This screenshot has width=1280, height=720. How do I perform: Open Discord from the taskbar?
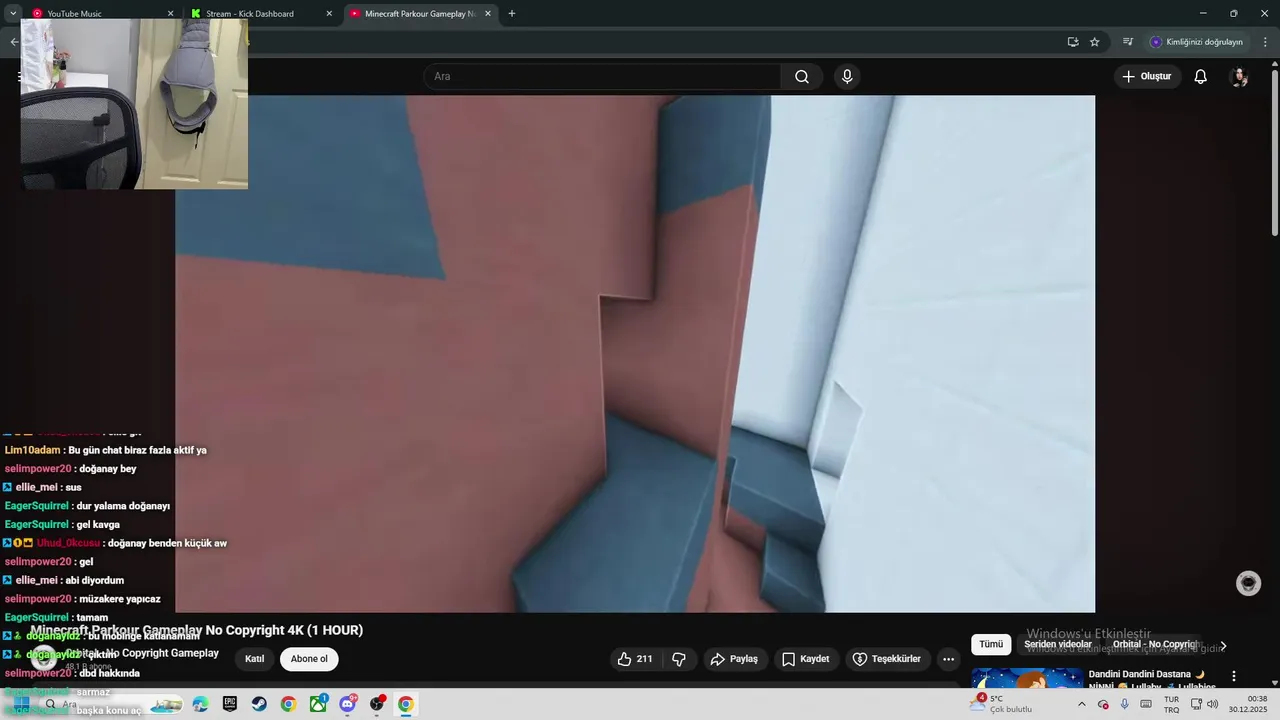(347, 704)
